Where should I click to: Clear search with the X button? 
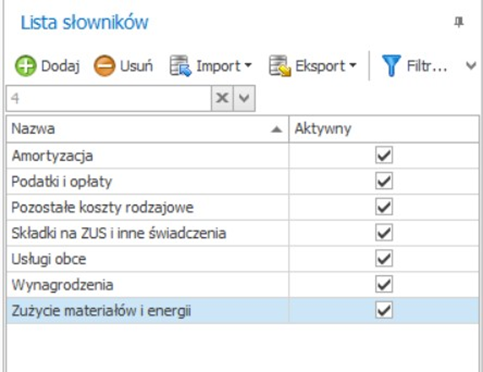[x=222, y=98]
